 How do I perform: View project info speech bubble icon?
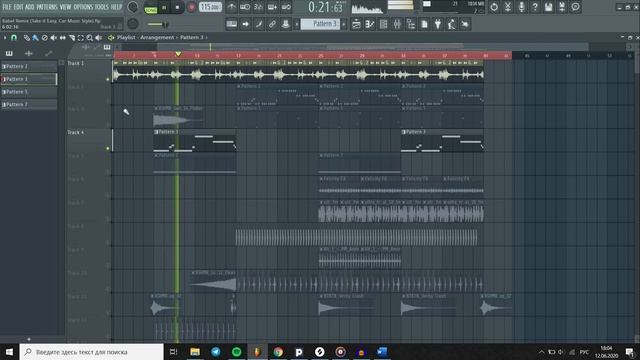point(576,7)
